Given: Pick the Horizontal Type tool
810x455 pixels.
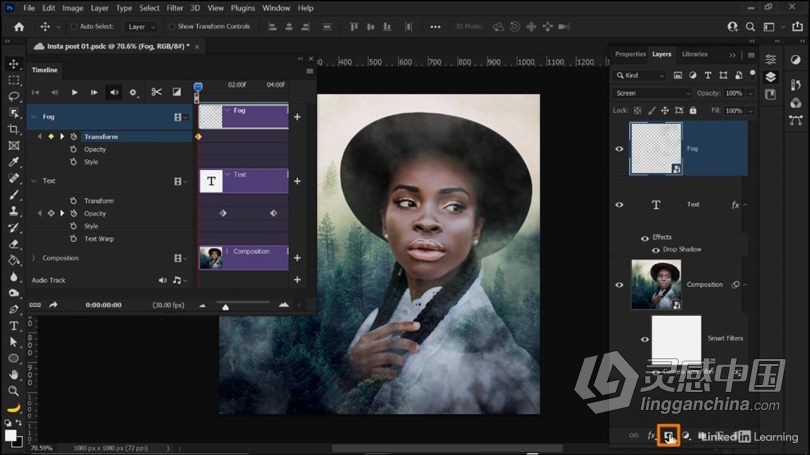Looking at the screenshot, I should [14, 325].
